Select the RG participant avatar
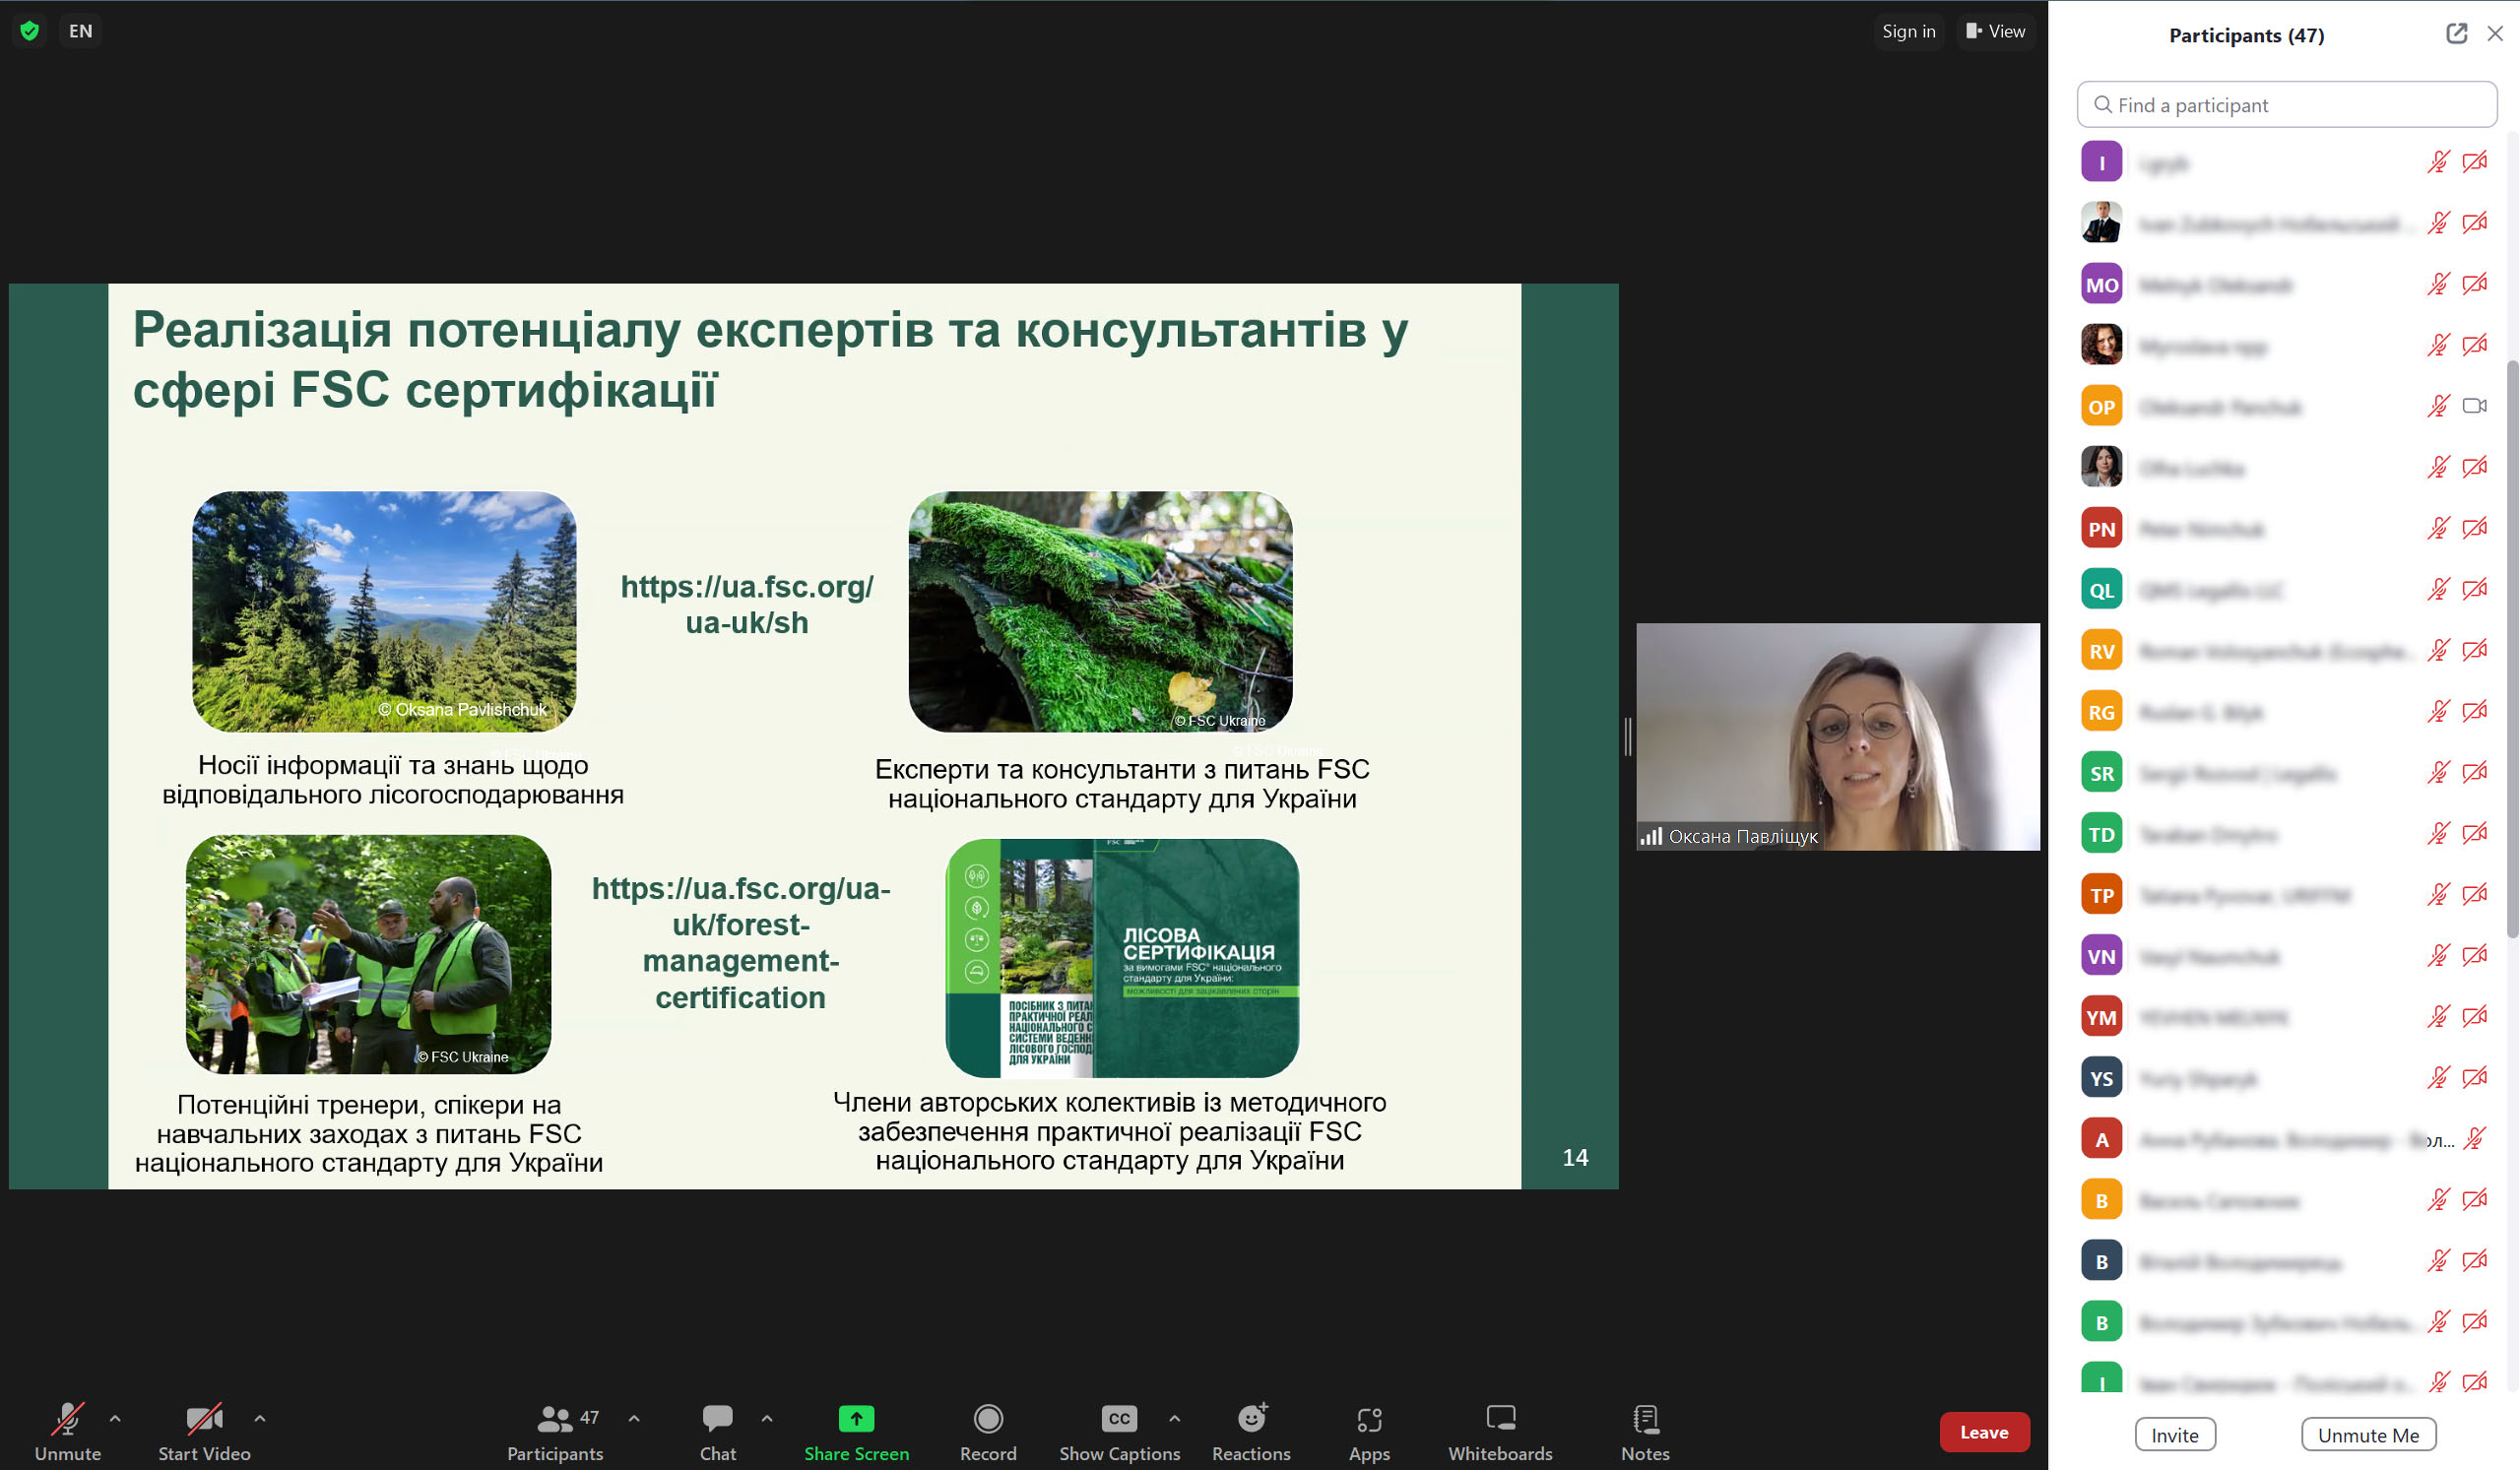 tap(2101, 711)
